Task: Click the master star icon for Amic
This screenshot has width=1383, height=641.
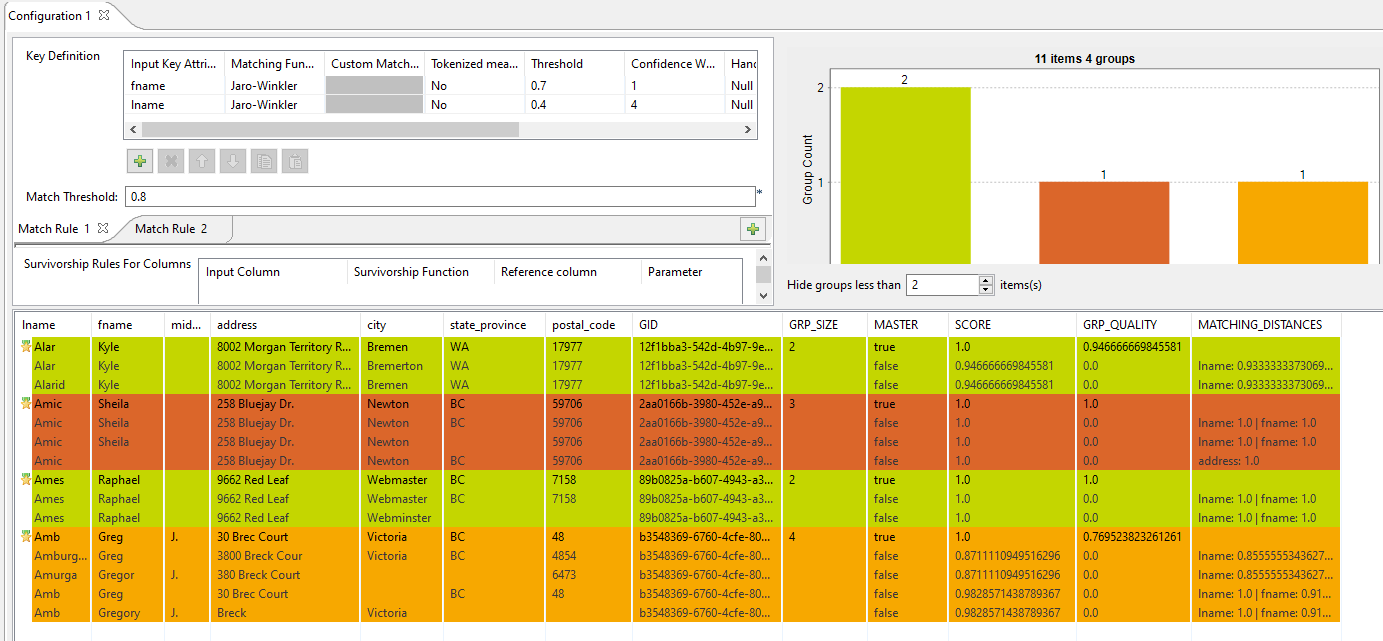Action: tap(26, 404)
